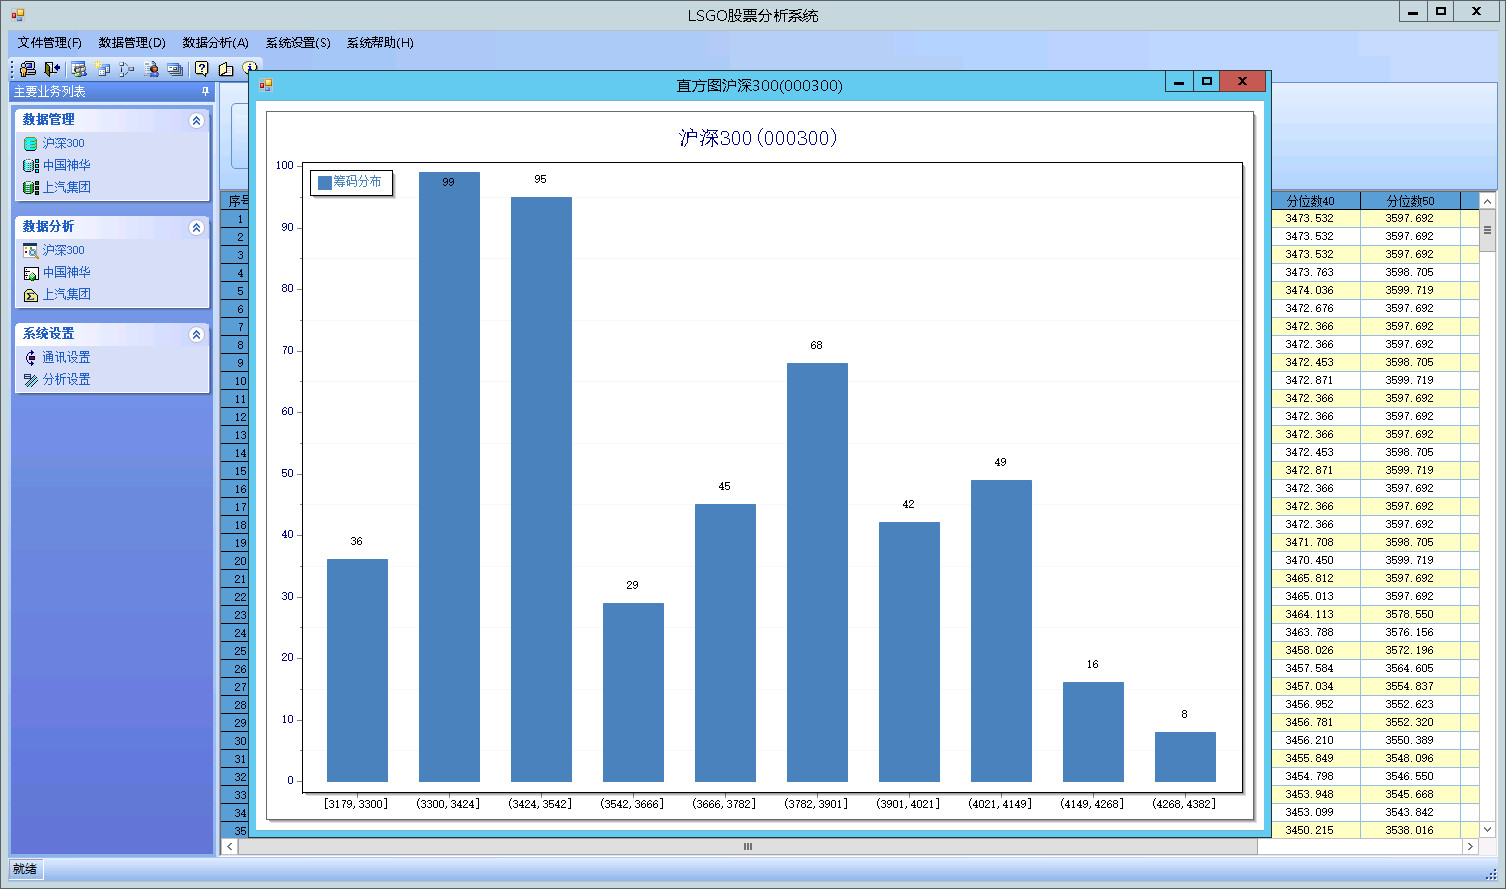The width and height of the screenshot is (1506, 889).
Task: Click the user login toolbar icon
Action: click(28, 69)
